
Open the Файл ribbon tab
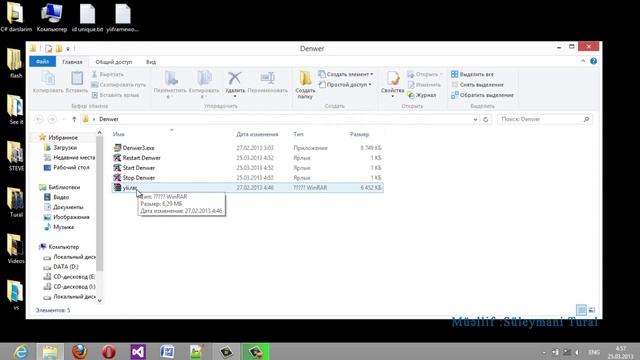pos(42,62)
